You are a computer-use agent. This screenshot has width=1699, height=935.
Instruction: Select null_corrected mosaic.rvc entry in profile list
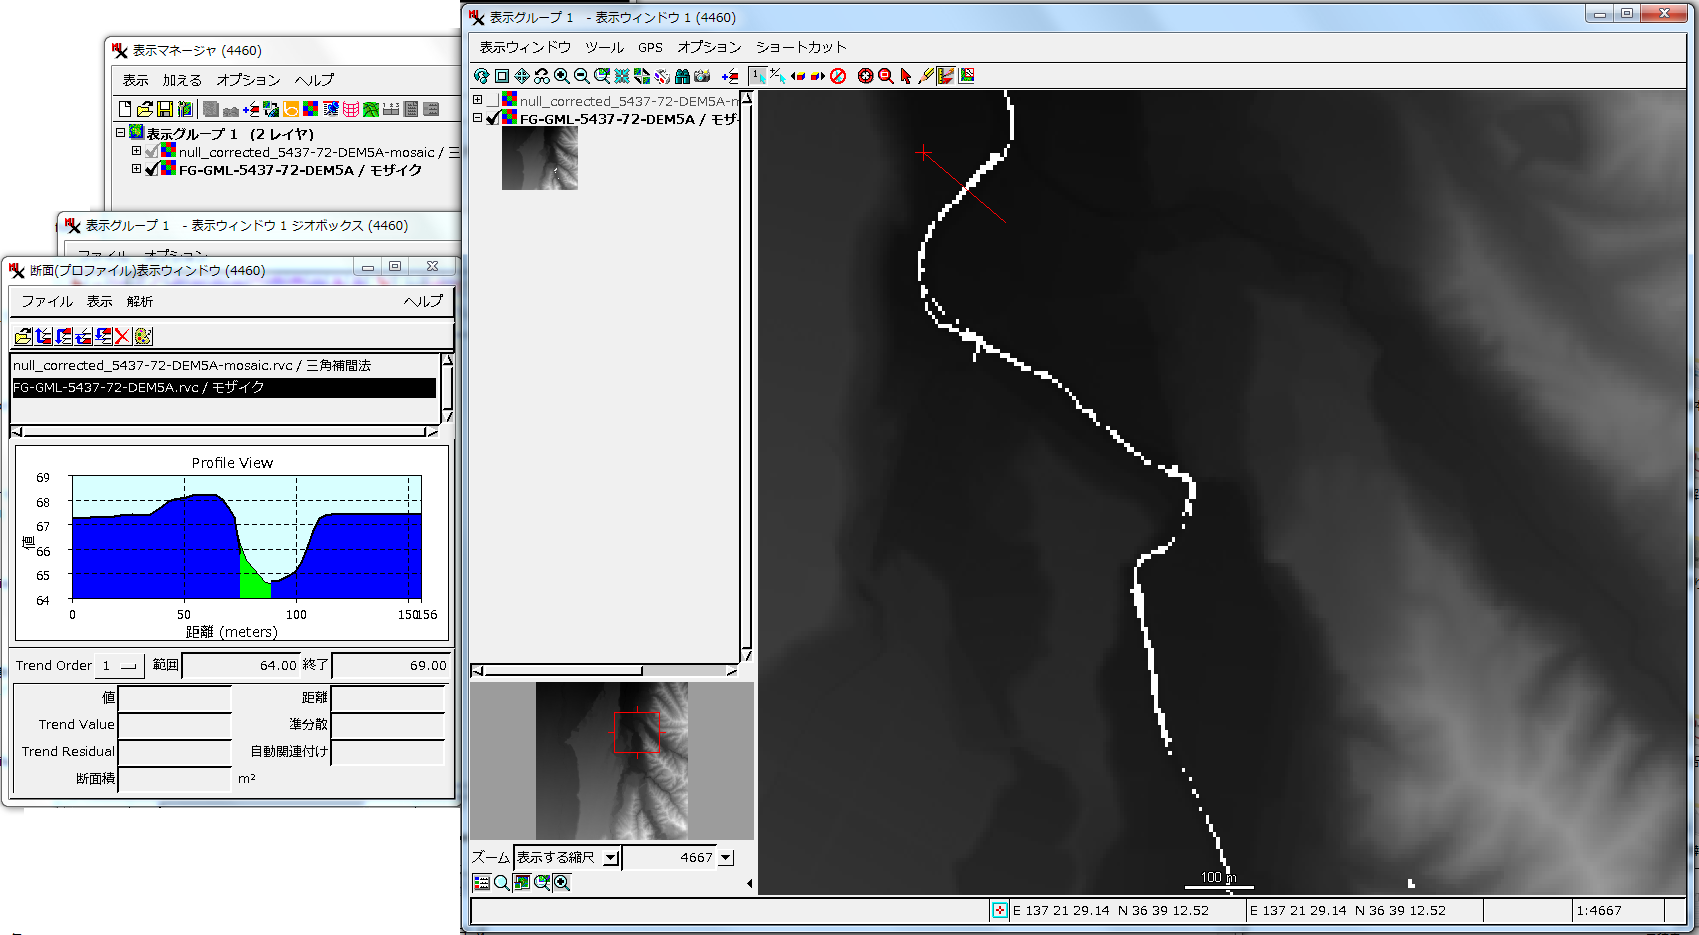192,366
